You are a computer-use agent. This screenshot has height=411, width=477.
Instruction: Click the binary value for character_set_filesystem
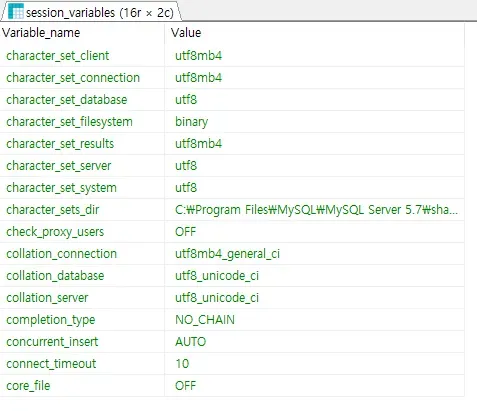pyautogui.click(x=191, y=122)
